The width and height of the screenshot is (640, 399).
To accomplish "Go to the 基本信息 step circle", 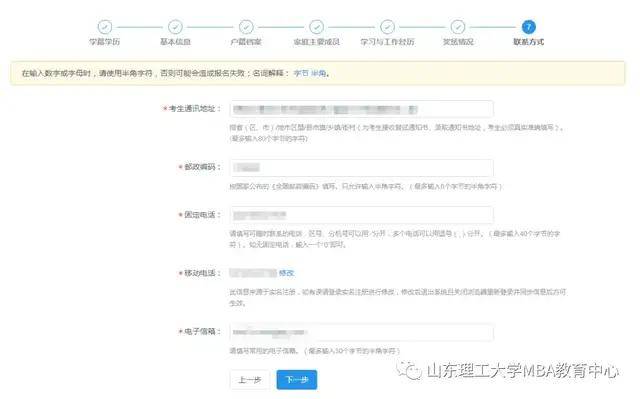I will (x=176, y=27).
